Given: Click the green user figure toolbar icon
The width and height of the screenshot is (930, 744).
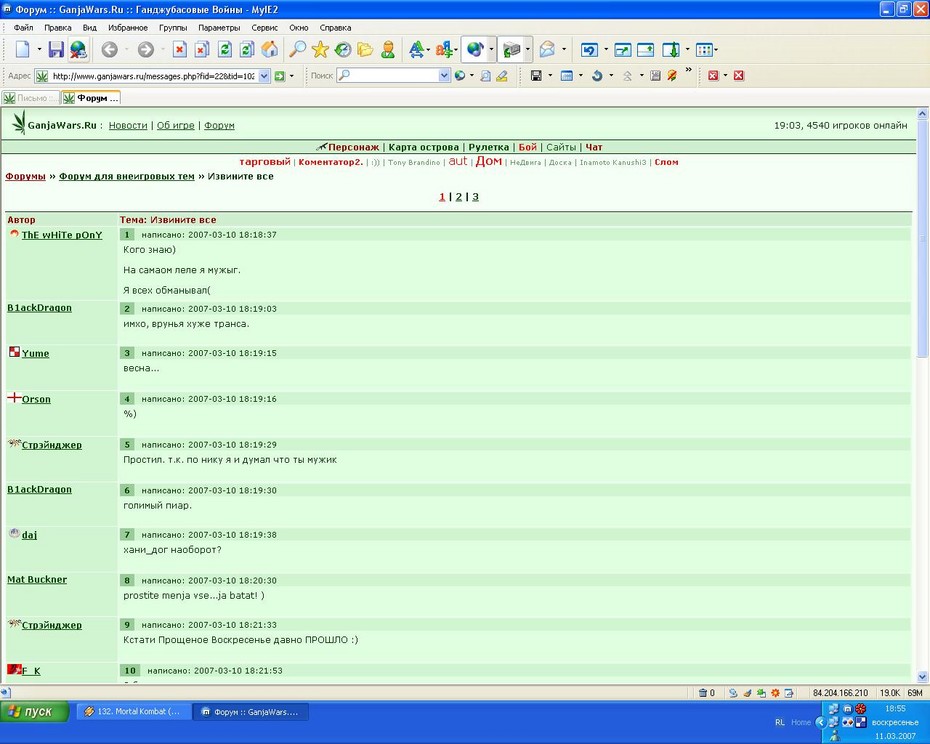Looking at the screenshot, I should [x=388, y=50].
